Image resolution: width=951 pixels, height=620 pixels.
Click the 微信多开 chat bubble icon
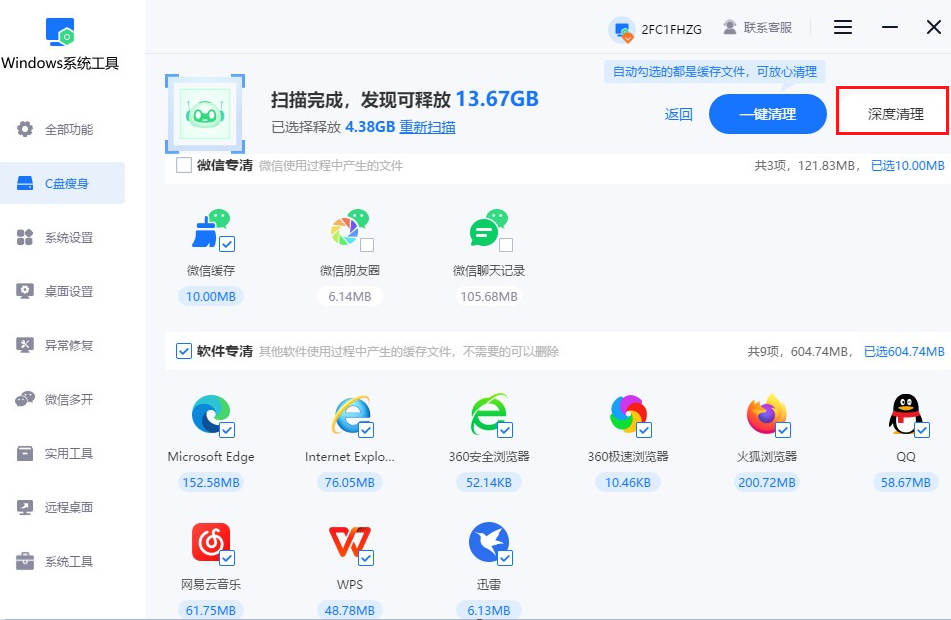[x=25, y=399]
